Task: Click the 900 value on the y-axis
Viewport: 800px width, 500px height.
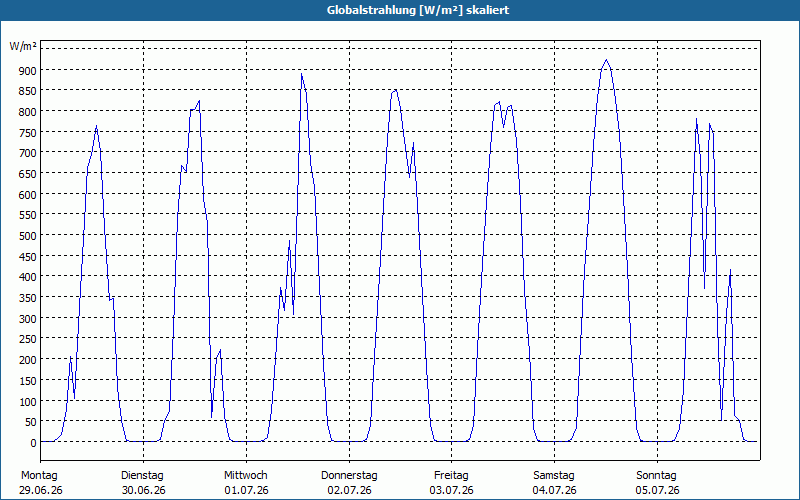Action: [x=28, y=70]
